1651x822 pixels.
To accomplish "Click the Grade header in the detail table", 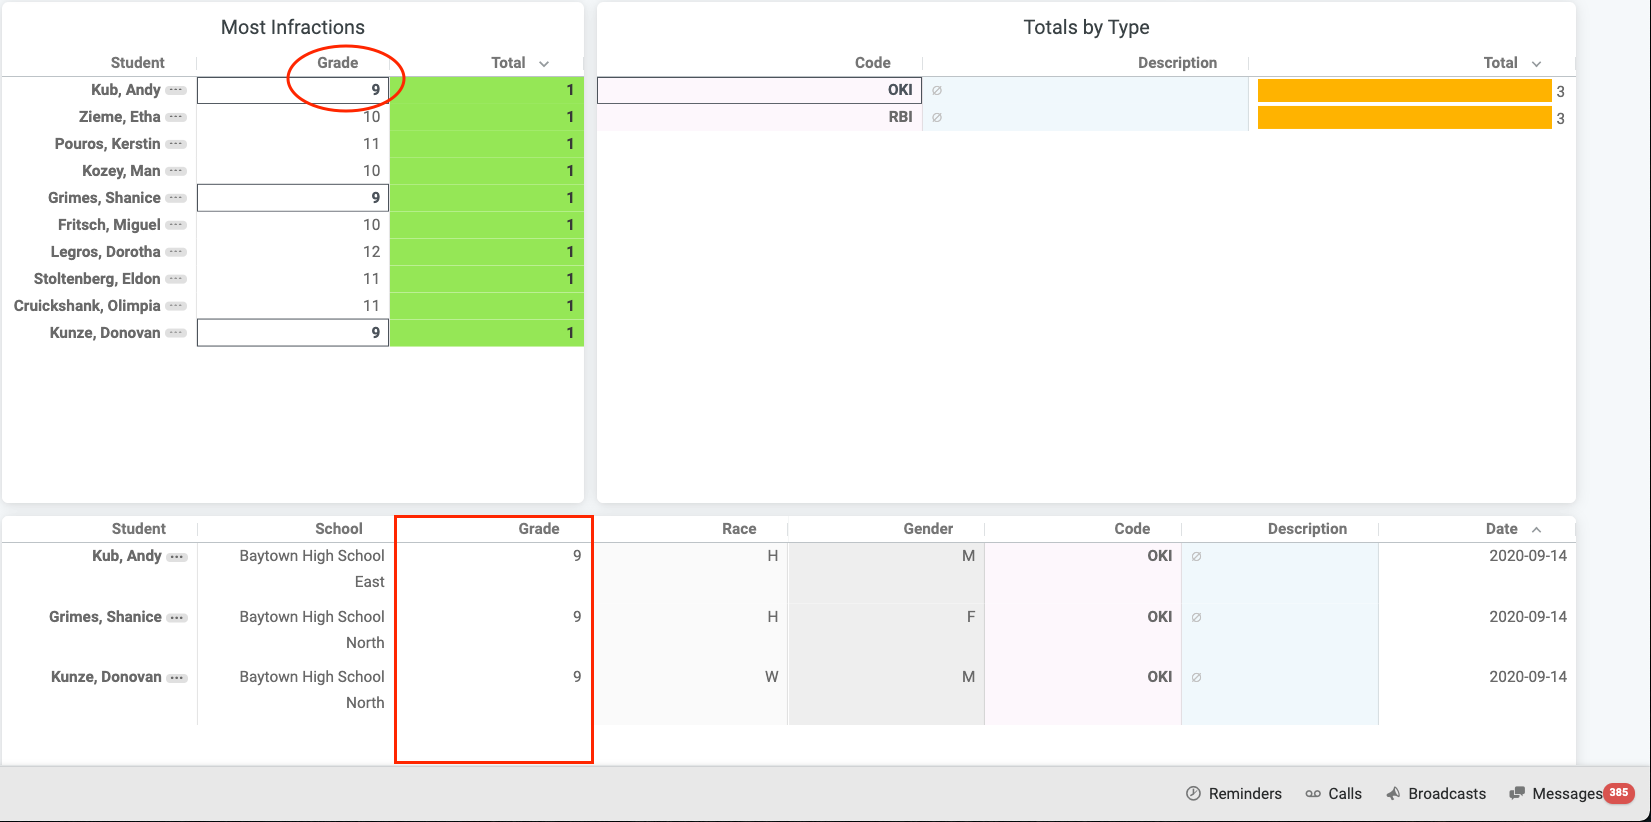I will [539, 529].
